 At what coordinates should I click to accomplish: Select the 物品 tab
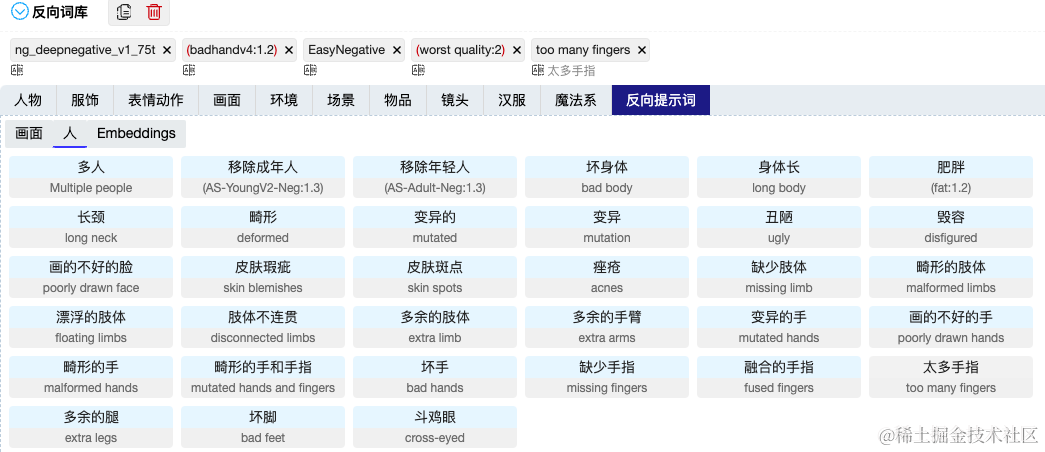(398, 100)
